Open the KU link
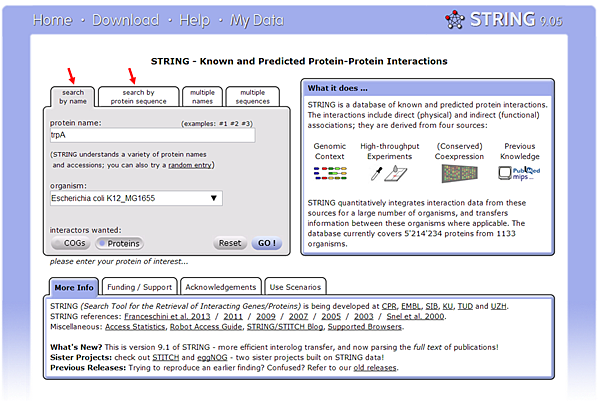Screen dimensions: 600x401 [x=448, y=306]
